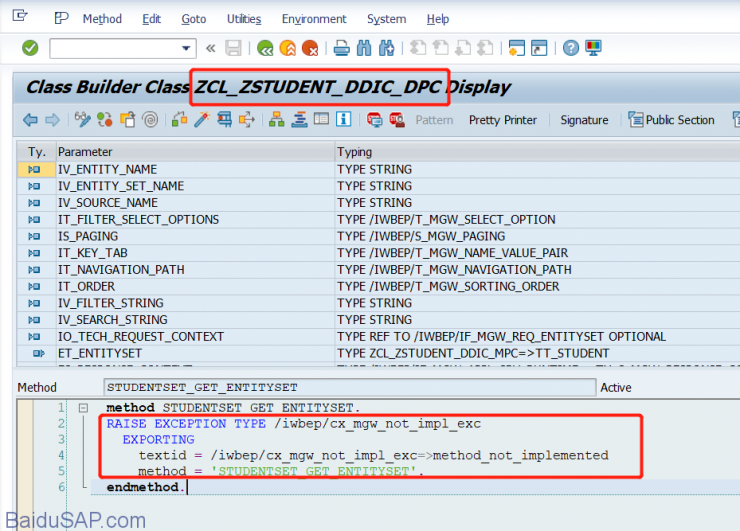Viewport: 740px width, 531px height.
Task: Click the Print icon in toolbar
Action: coord(341,48)
